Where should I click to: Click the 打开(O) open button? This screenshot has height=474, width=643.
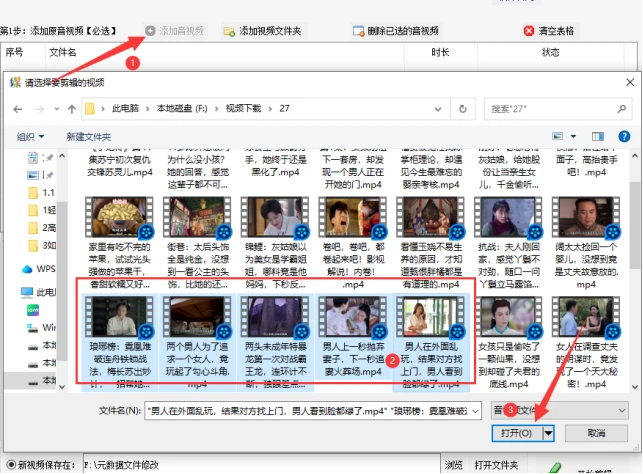517,433
